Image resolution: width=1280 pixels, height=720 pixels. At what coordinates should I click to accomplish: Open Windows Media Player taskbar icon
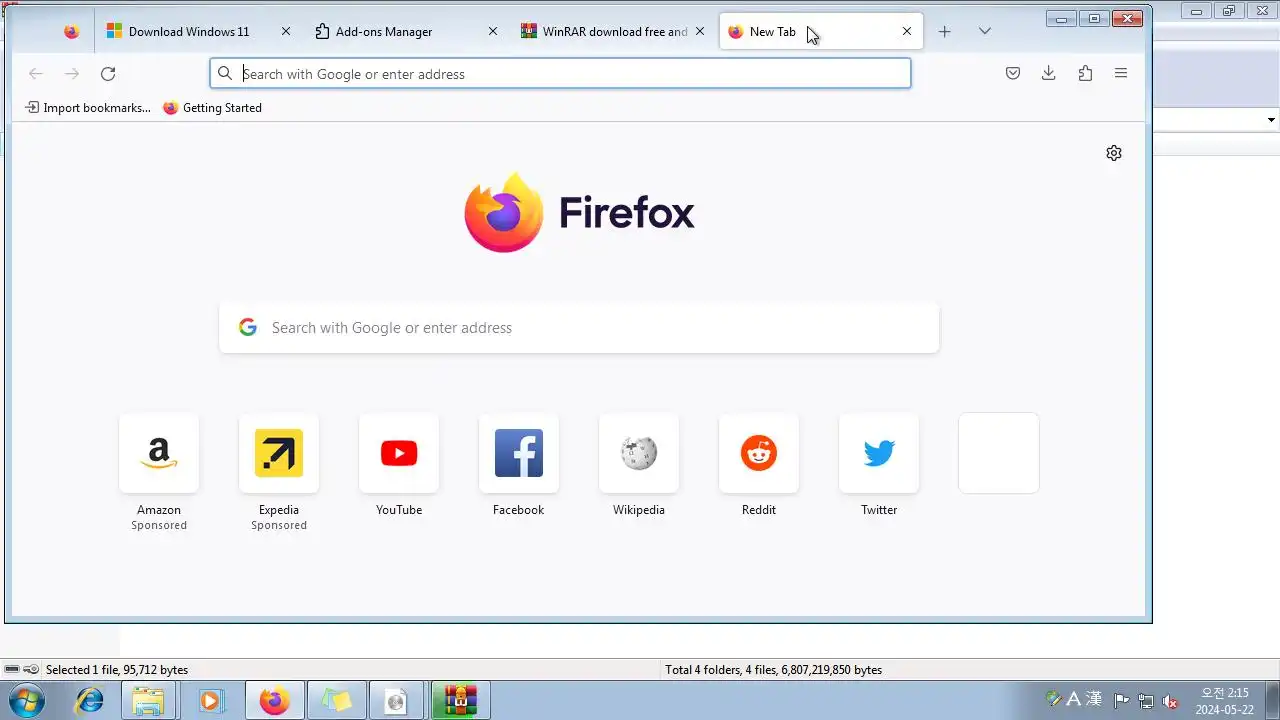211,701
